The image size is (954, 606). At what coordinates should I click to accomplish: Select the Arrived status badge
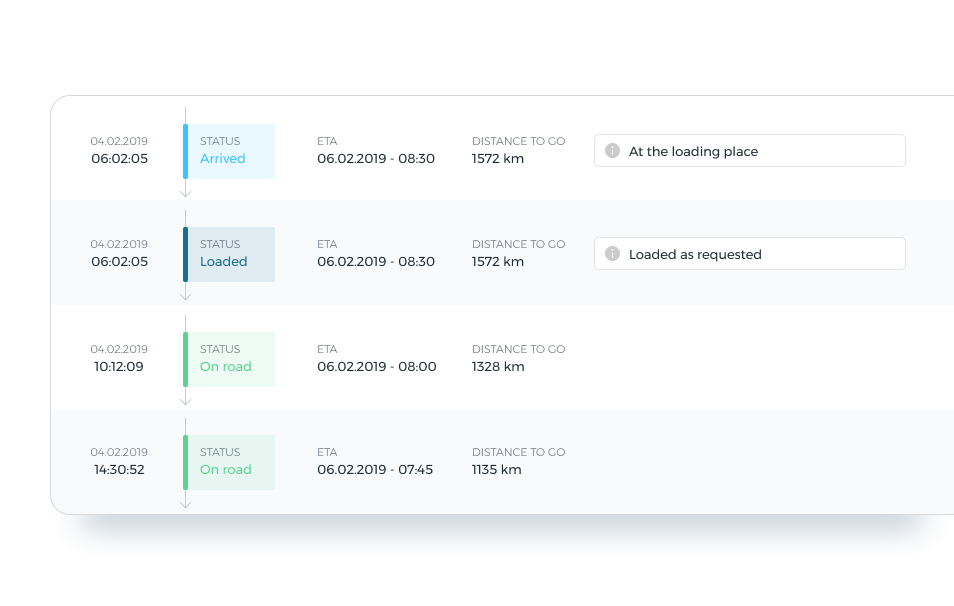pyautogui.click(x=230, y=151)
